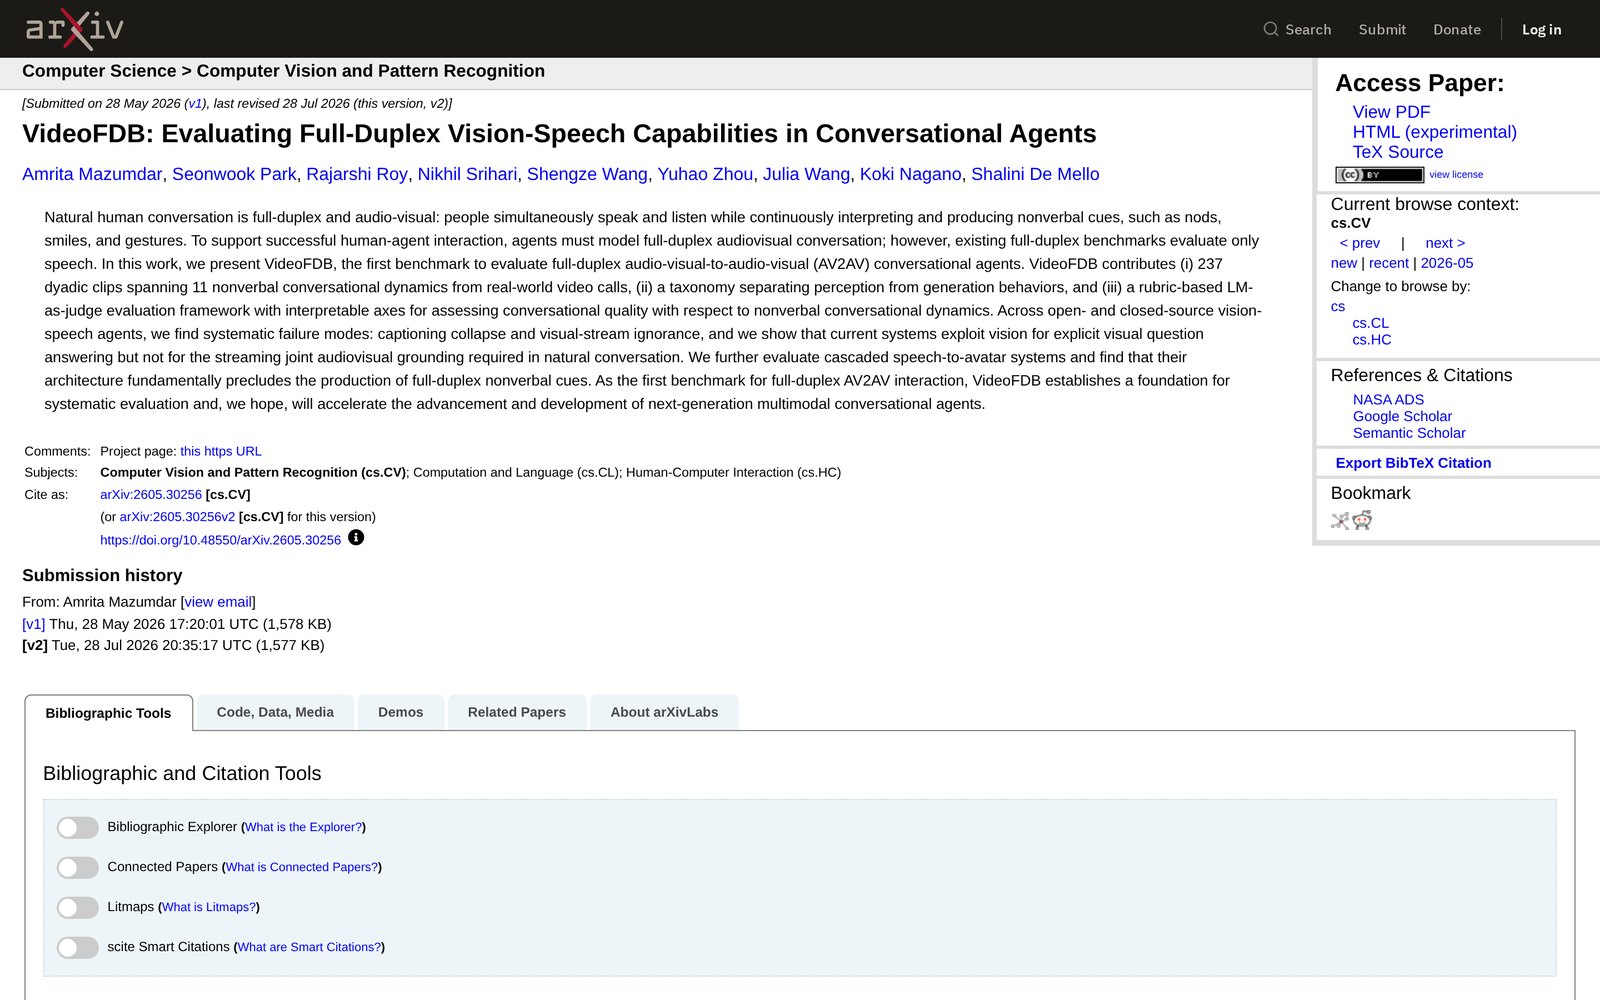Click the view email link
The height and width of the screenshot is (1000, 1600).
click(x=218, y=602)
